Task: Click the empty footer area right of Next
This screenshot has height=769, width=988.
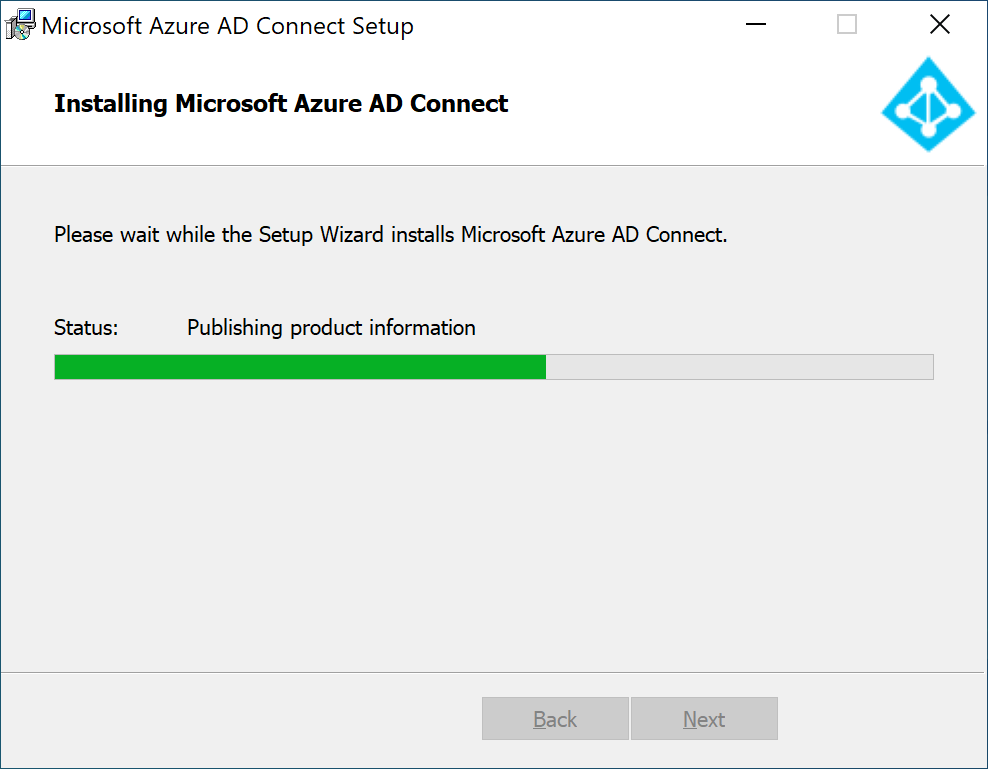Action: coord(882,719)
